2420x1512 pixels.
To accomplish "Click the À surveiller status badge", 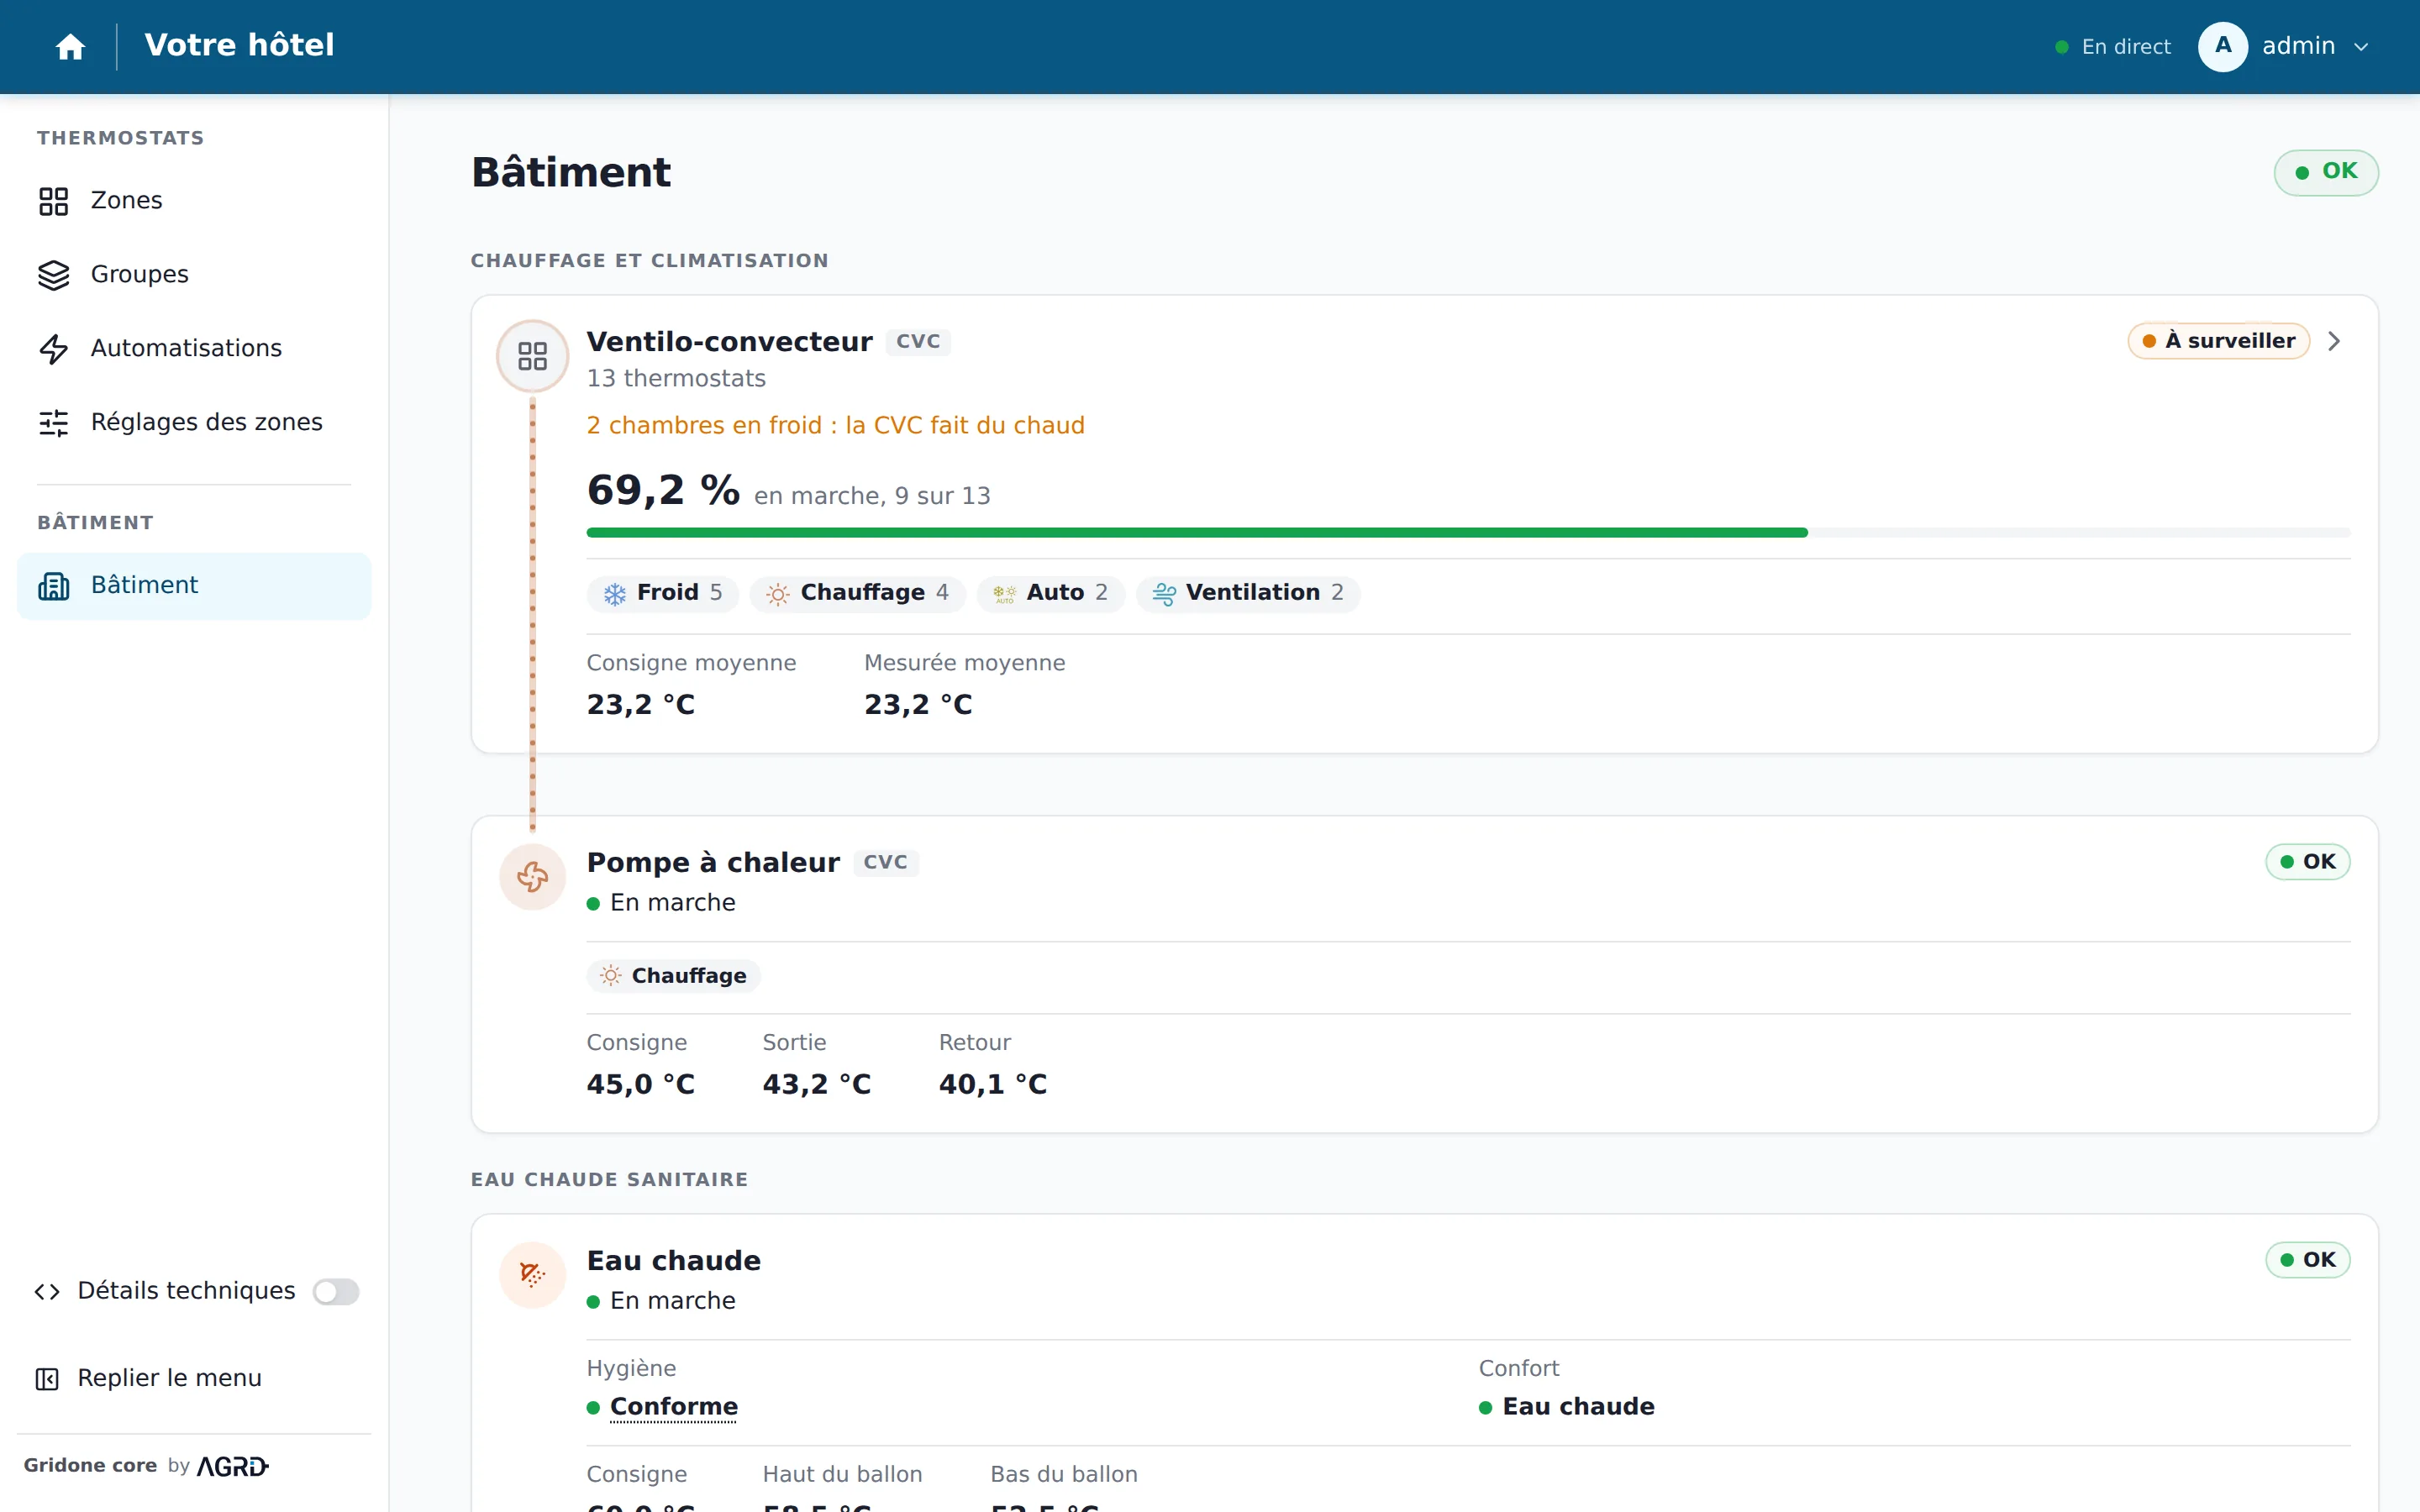I will 2218,341.
